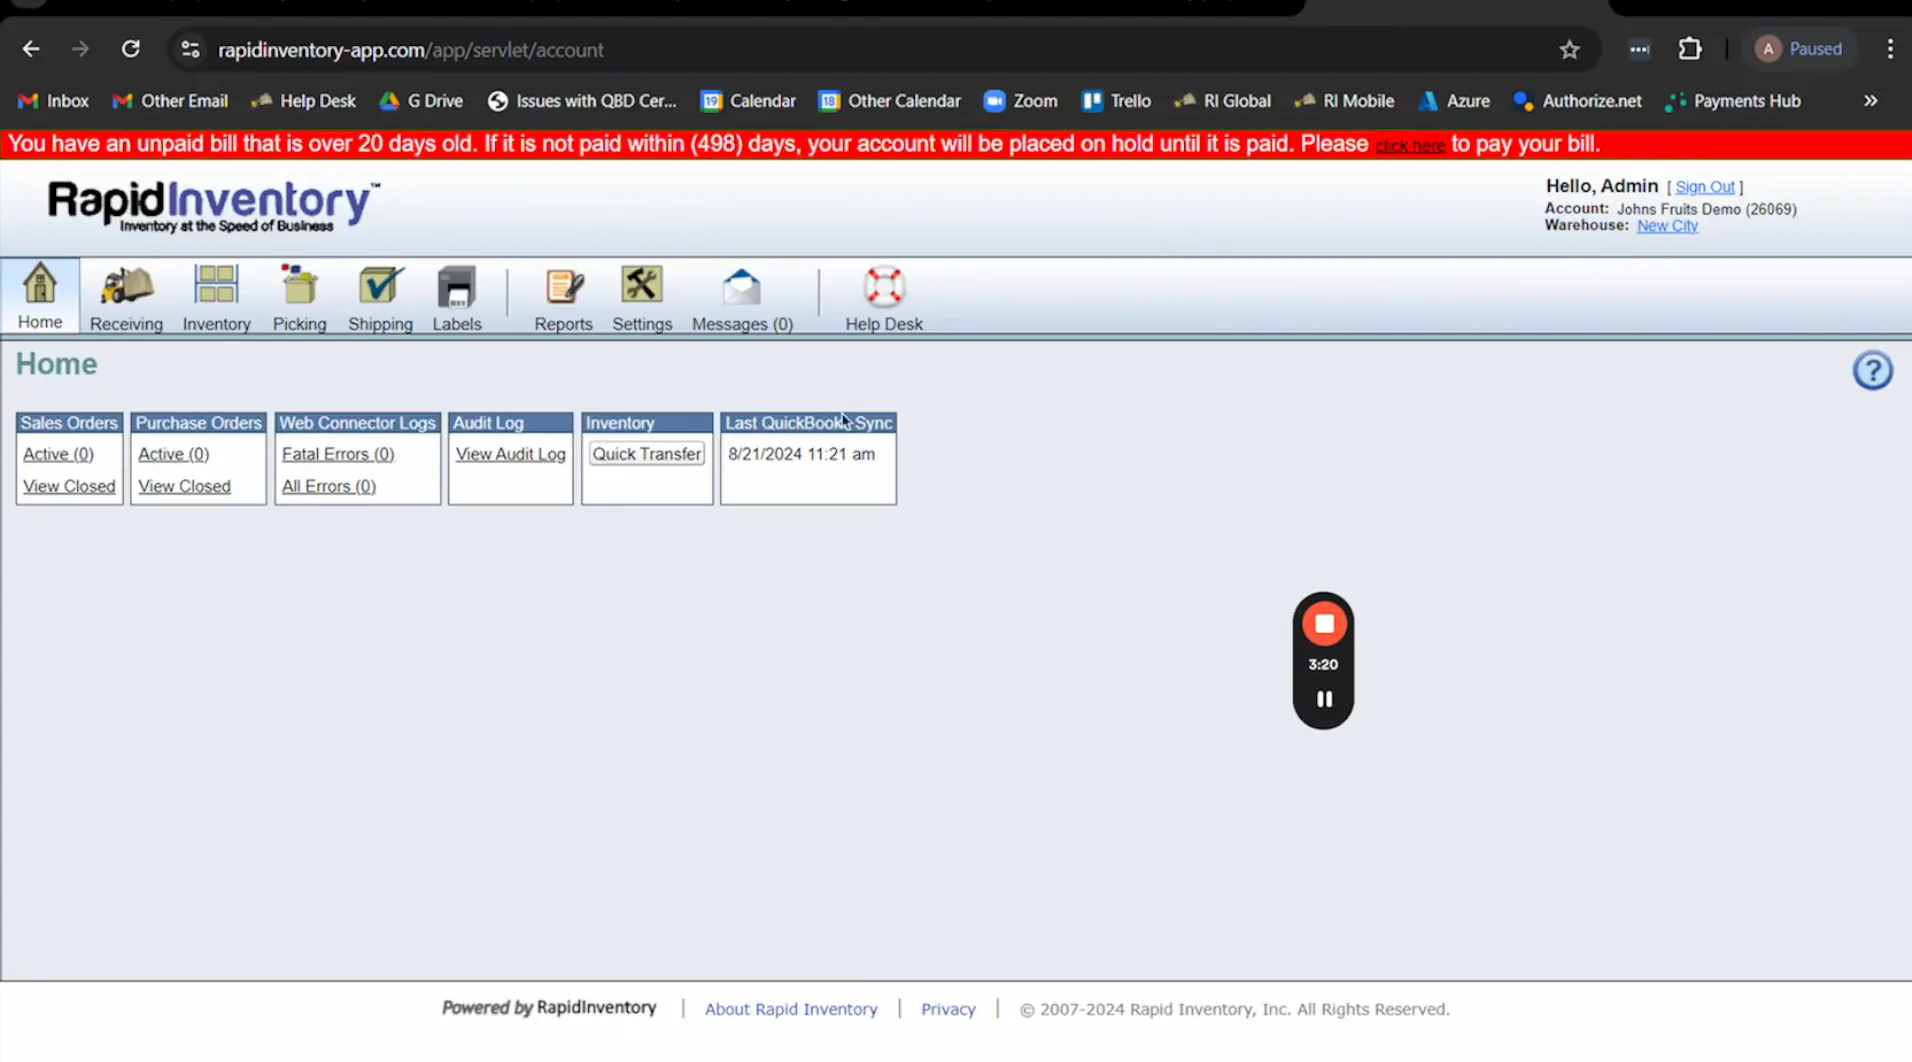Image resolution: width=1912 pixels, height=1062 pixels.
Task: Sign Out of the account
Action: click(1705, 187)
